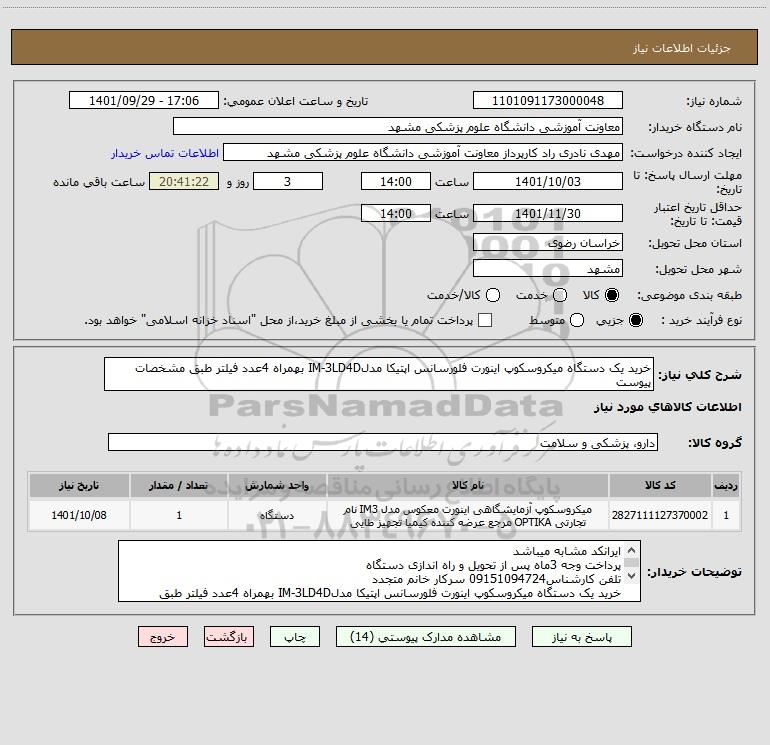Click the notes line with phone 09151094724

pos(496,579)
